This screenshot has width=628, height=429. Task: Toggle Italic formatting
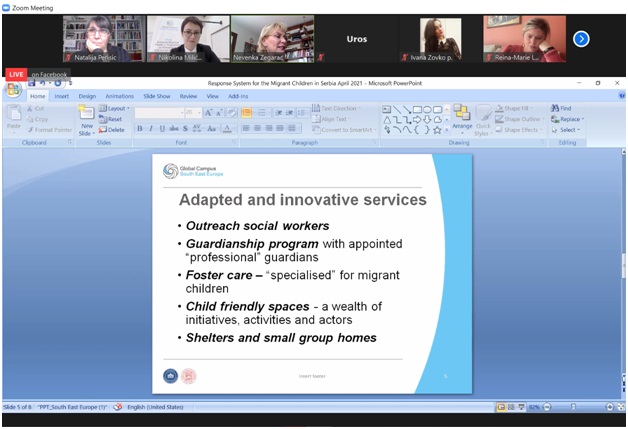(x=150, y=128)
